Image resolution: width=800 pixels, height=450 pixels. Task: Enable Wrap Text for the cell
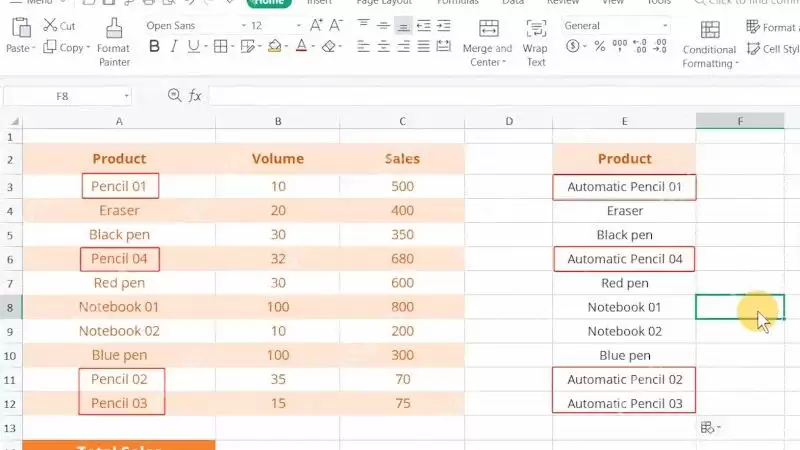[x=535, y=43]
